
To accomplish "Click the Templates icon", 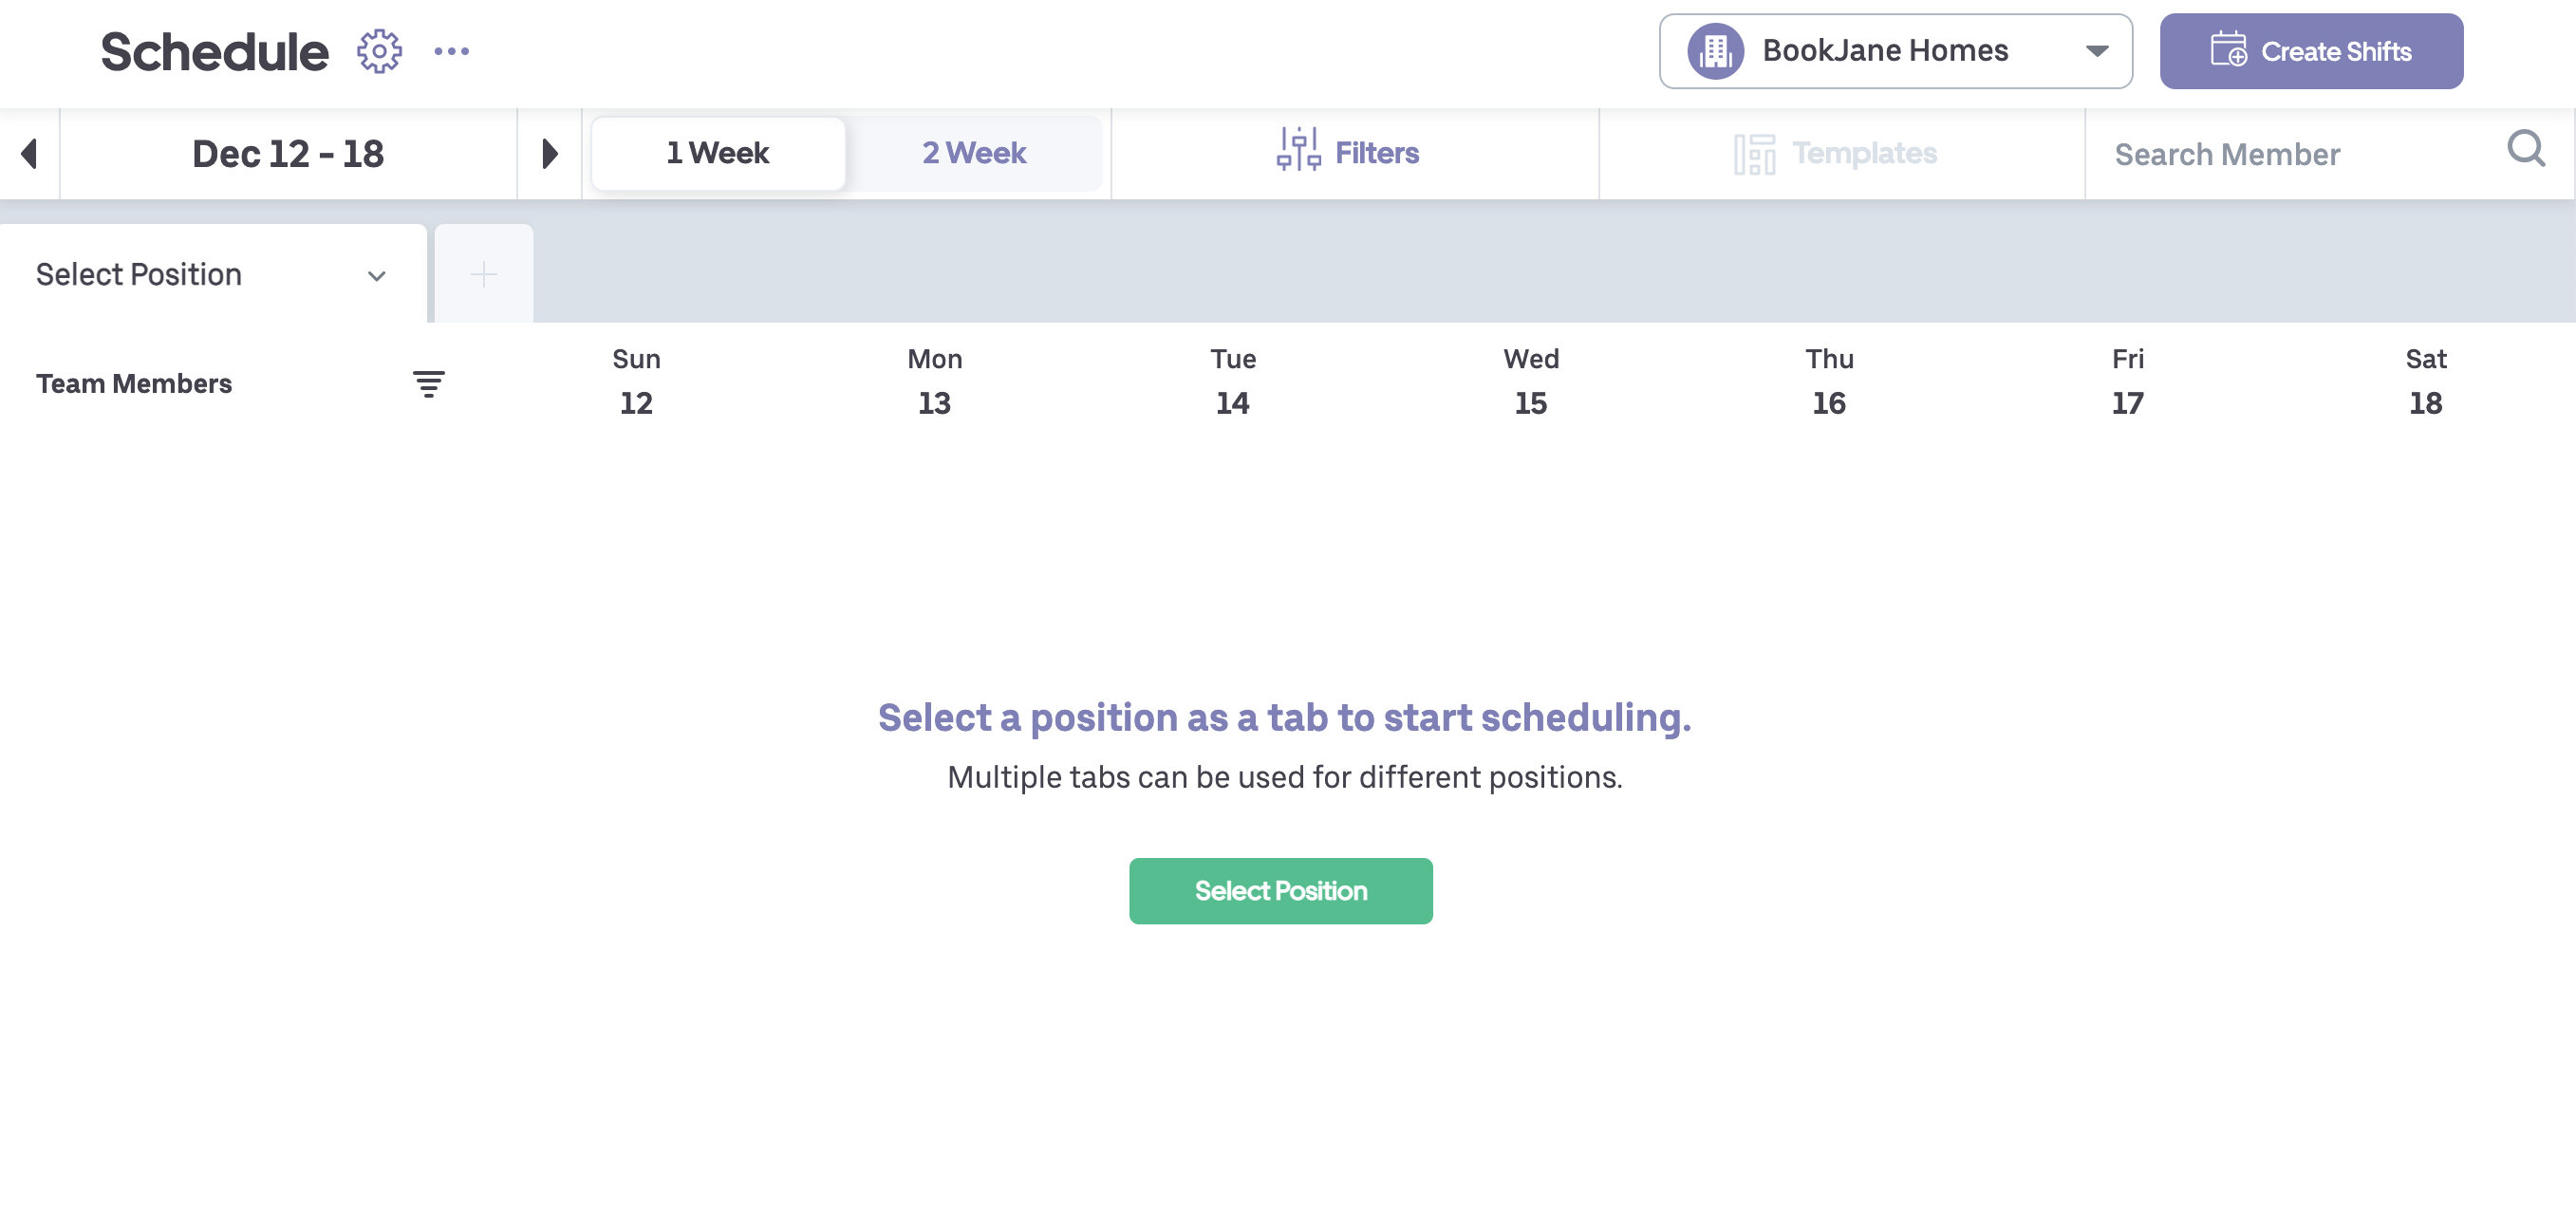I will point(1757,152).
